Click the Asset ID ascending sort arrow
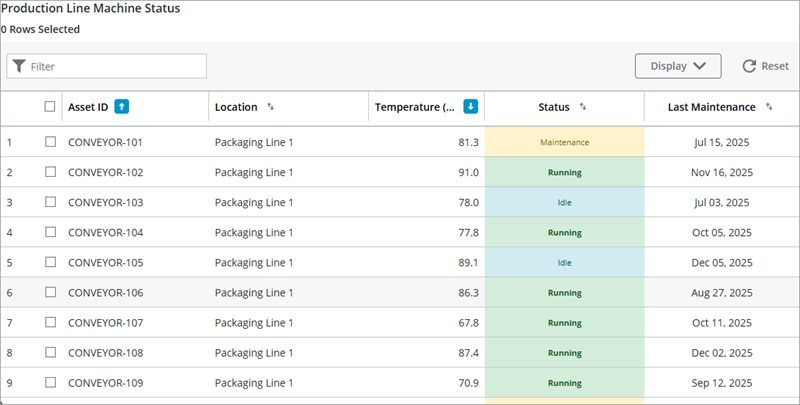800x405 pixels. [x=121, y=107]
